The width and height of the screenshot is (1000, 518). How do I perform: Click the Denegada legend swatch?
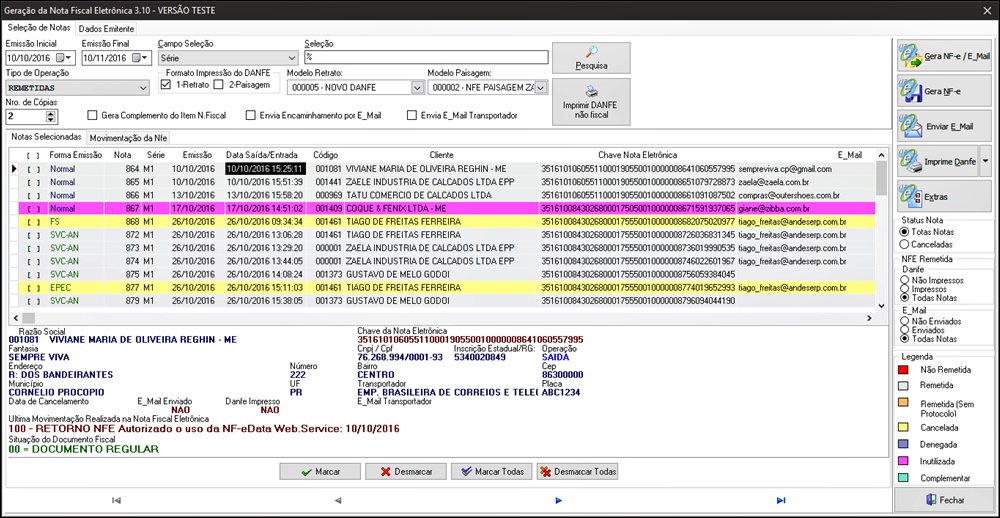point(902,444)
